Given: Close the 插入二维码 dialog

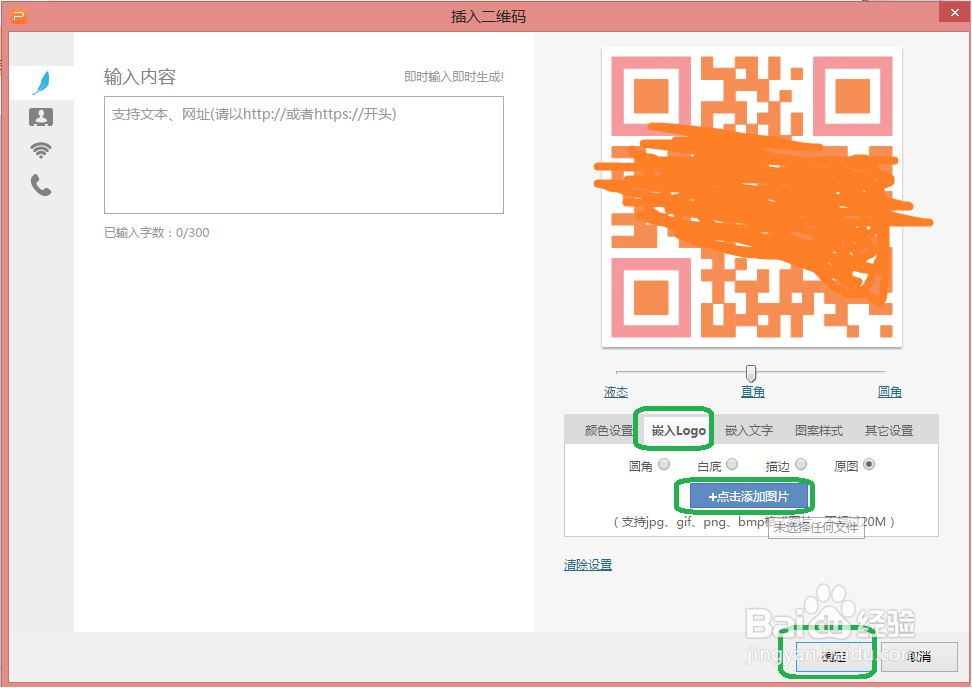Looking at the screenshot, I should [954, 12].
